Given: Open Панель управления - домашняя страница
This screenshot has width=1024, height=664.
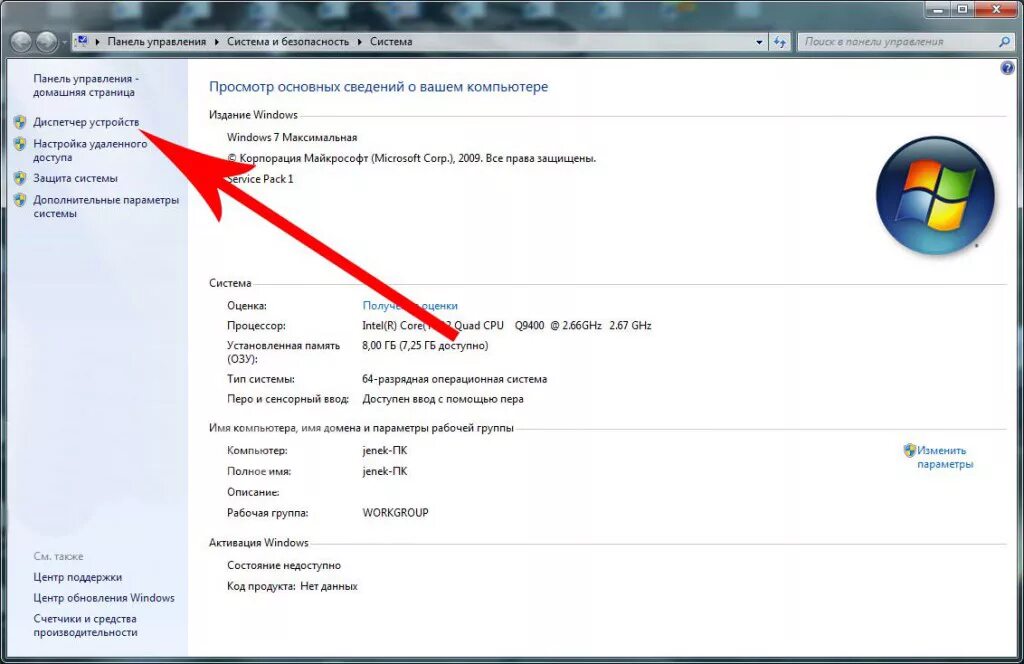Looking at the screenshot, I should pyautogui.click(x=86, y=86).
